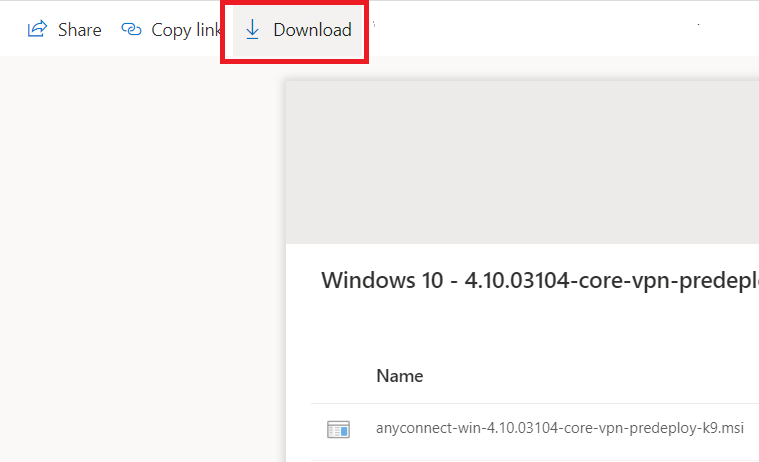Select file anyconnect-win-4.10.03104-core-vpn-predeploy-k9.msi
This screenshot has height=462, width=759.
560,428
